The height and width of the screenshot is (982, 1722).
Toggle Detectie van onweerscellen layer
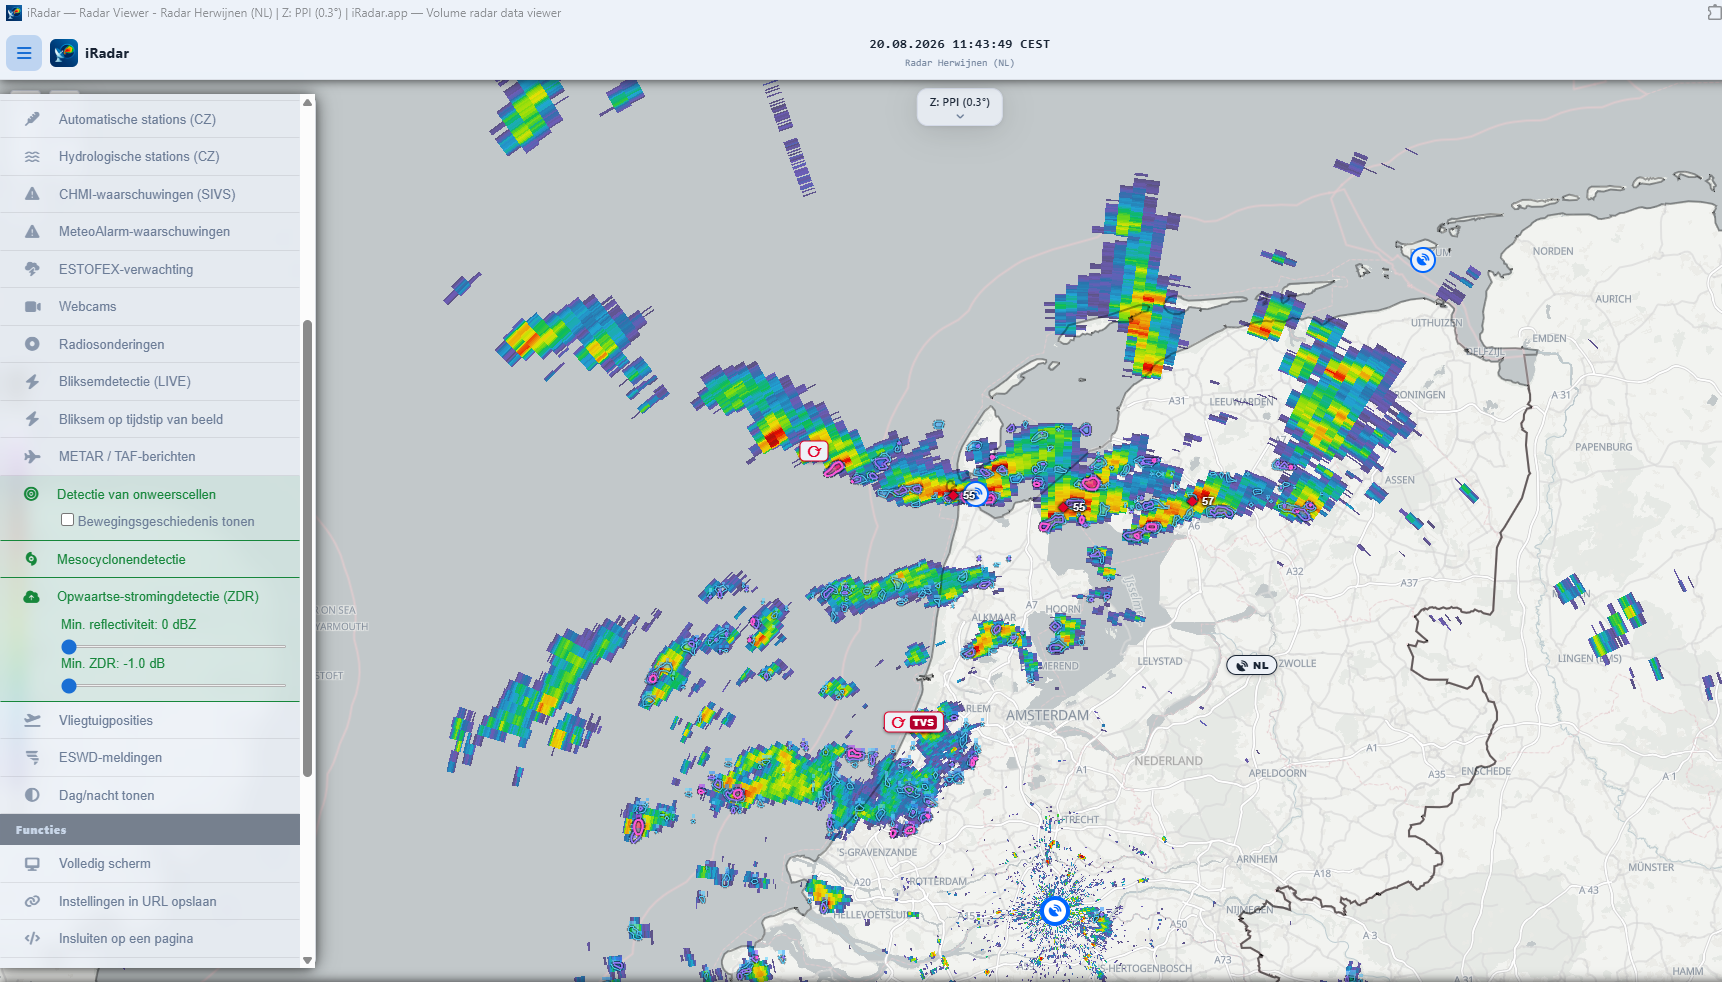click(x=150, y=494)
